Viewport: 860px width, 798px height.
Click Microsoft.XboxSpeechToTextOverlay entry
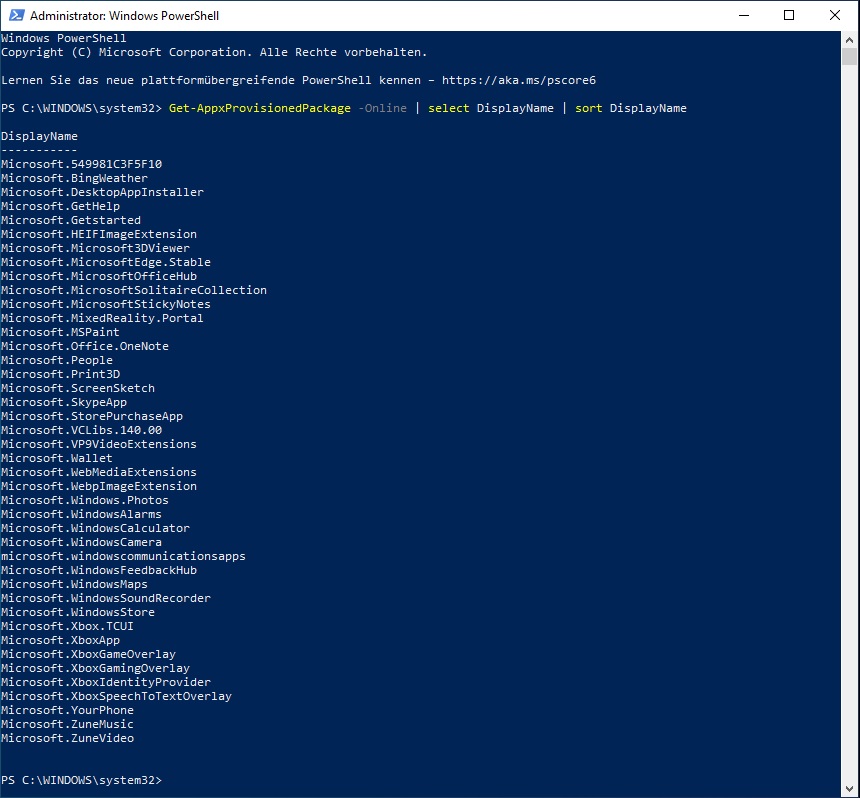(116, 695)
